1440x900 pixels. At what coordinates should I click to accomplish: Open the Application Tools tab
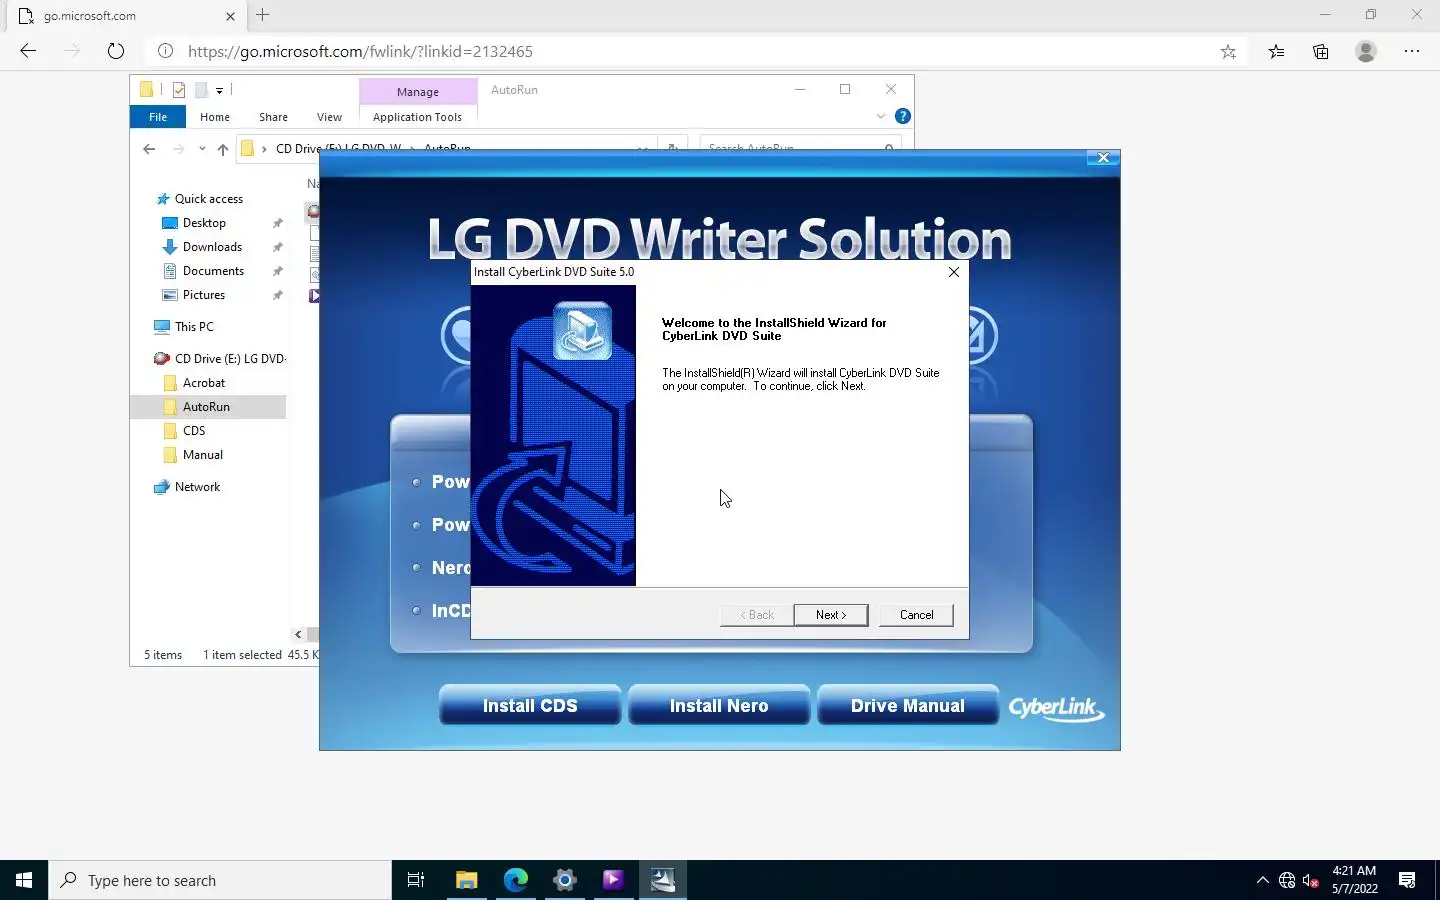[x=417, y=117]
